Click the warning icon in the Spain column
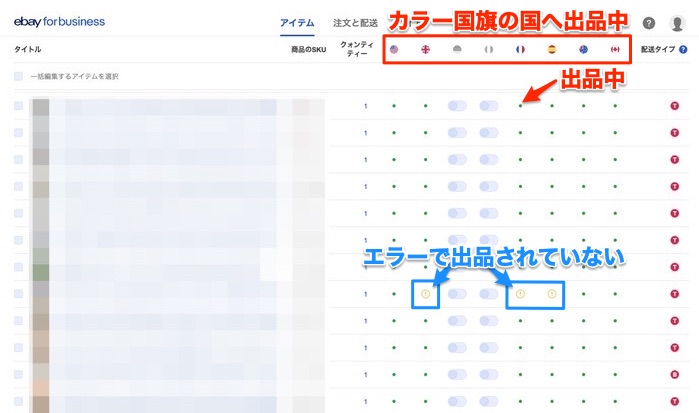Image resolution: width=699 pixels, height=413 pixels. pyautogui.click(x=551, y=294)
